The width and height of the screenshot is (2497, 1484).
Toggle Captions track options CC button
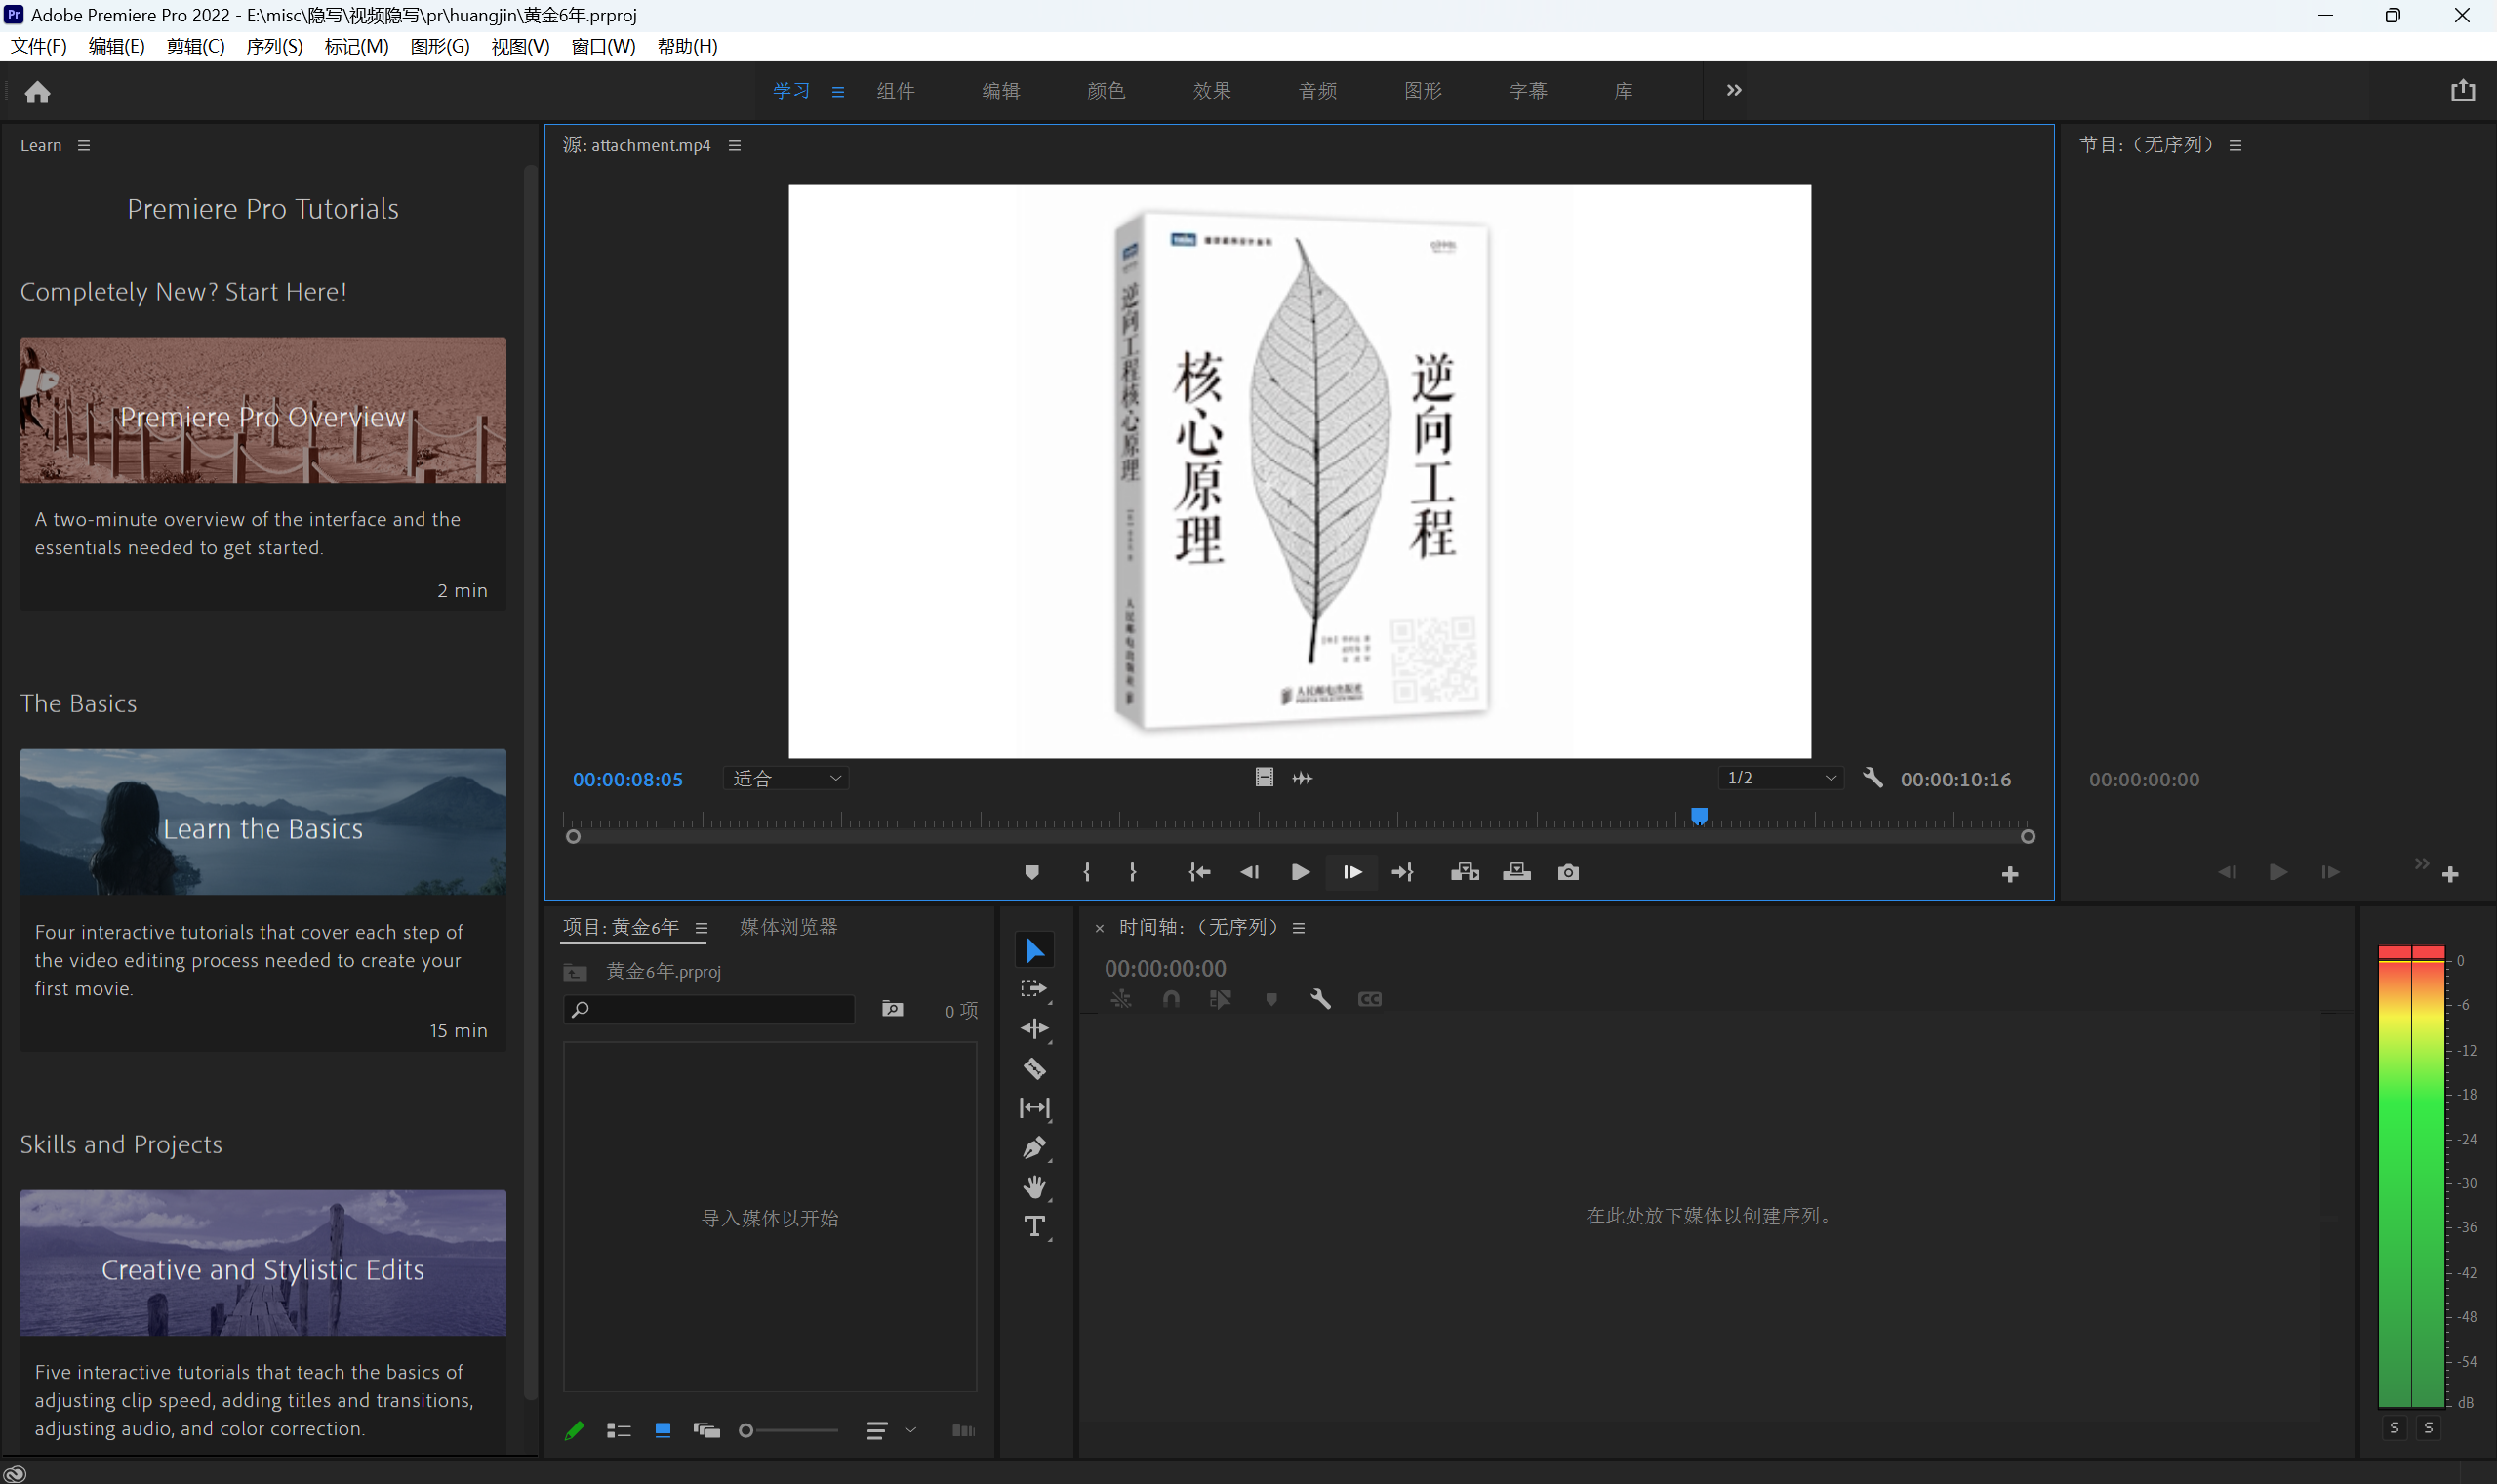(x=1369, y=999)
